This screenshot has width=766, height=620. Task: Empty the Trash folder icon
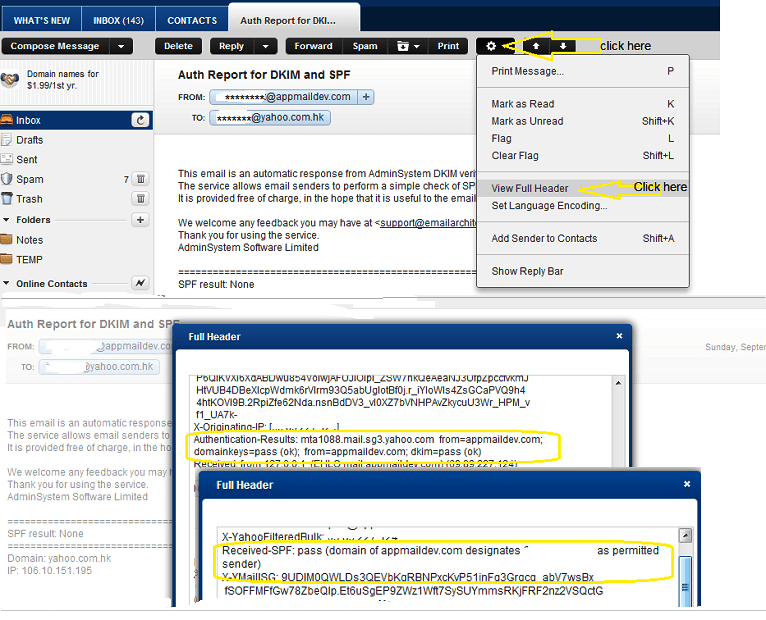click(140, 198)
